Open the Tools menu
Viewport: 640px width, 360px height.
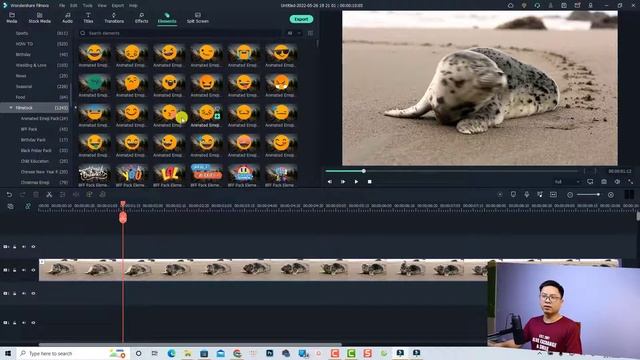click(x=87, y=6)
